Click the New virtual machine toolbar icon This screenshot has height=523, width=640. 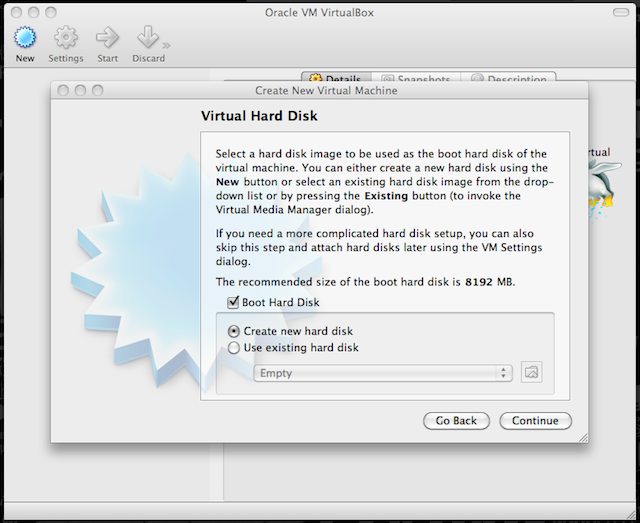[x=25, y=38]
